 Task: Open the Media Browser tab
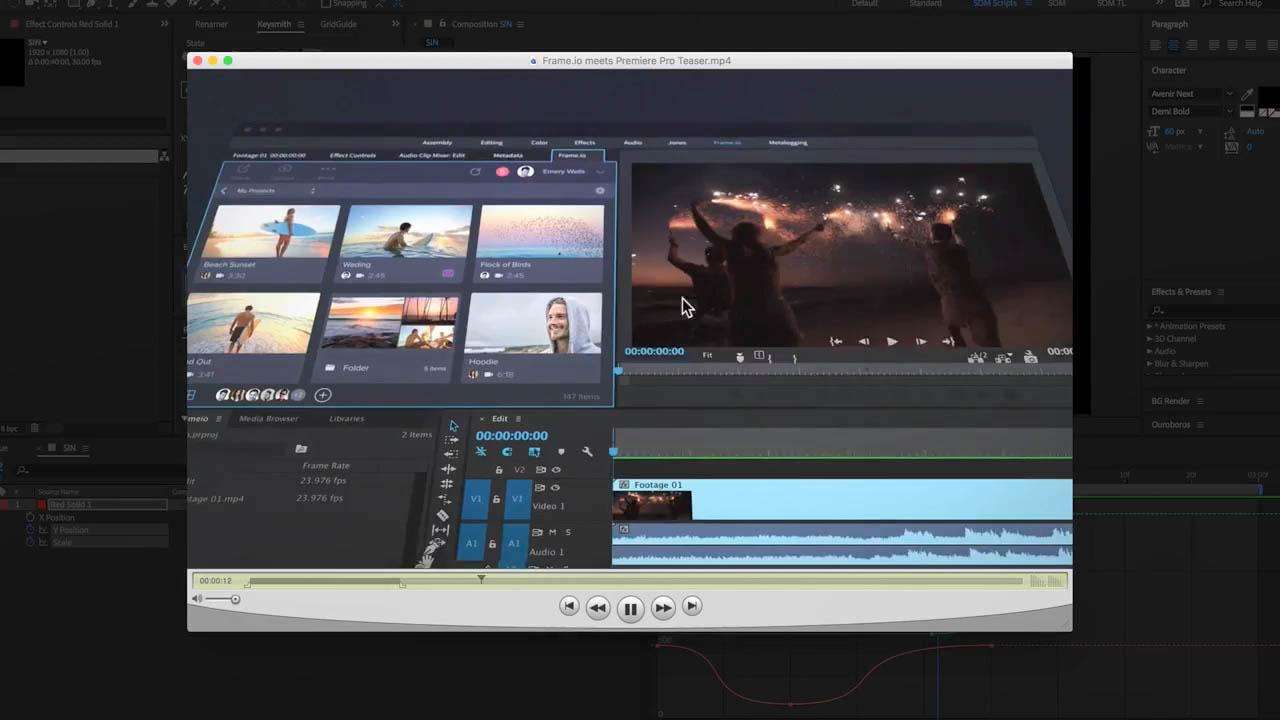coord(268,418)
